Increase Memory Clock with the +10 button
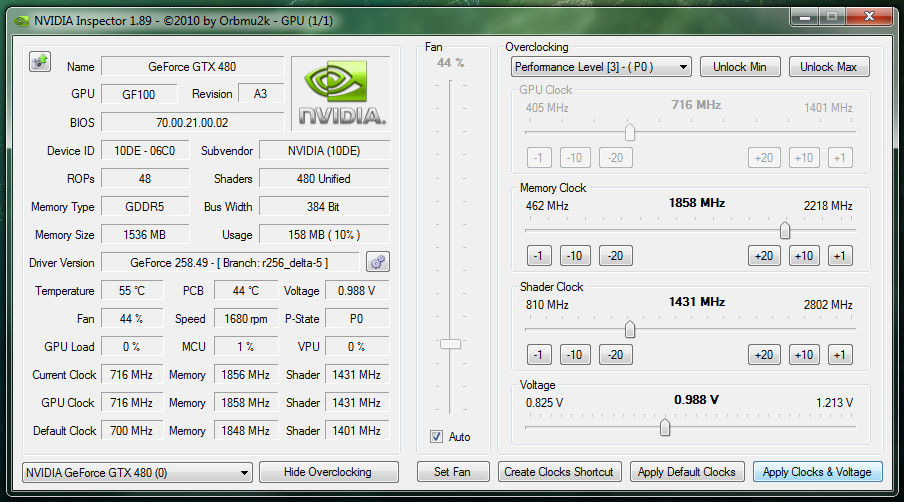 pos(804,256)
